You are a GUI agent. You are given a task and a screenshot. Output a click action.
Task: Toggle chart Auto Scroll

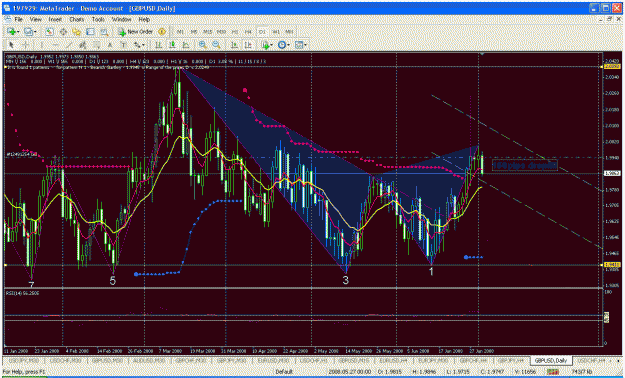[235, 45]
